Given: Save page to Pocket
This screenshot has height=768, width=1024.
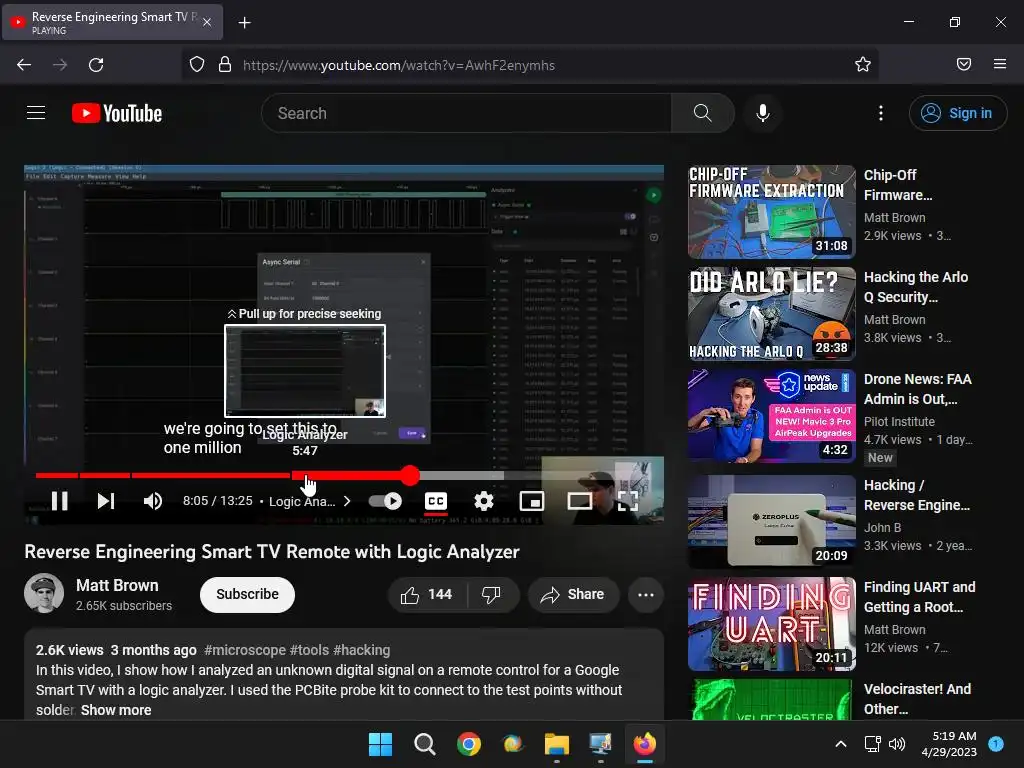Looking at the screenshot, I should 964,64.
